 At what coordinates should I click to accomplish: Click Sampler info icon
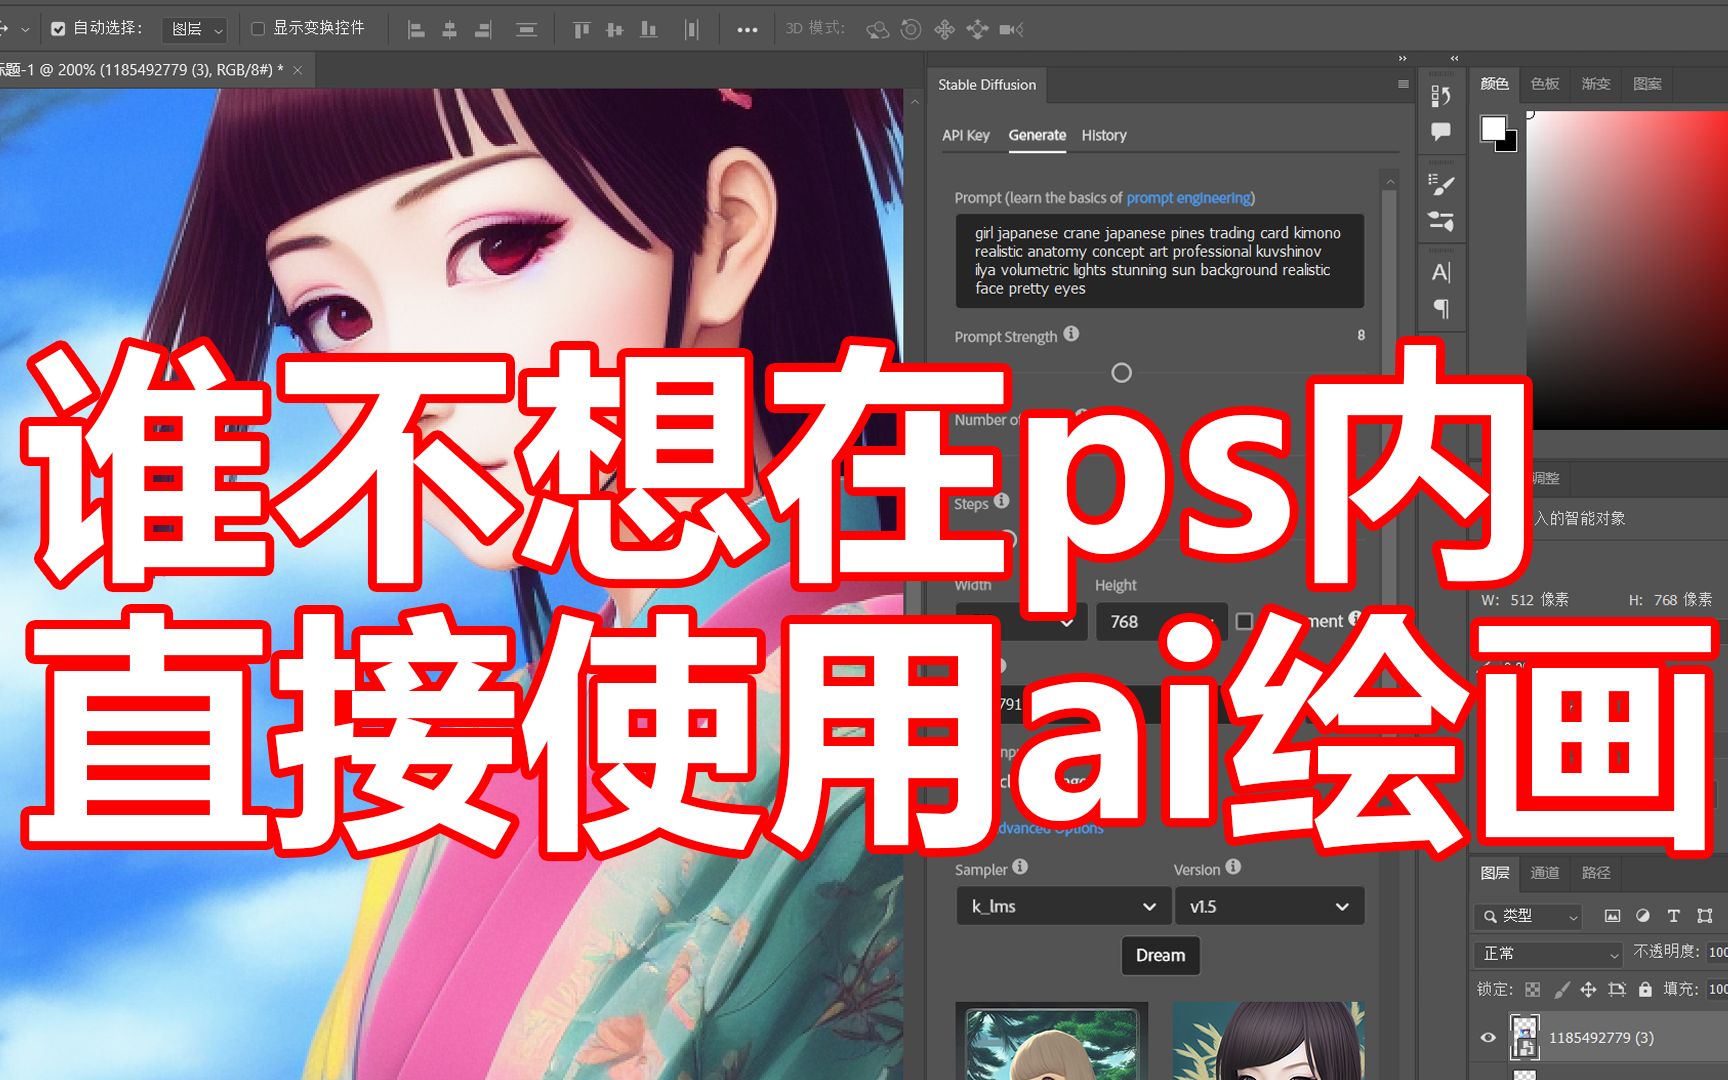[1020, 867]
